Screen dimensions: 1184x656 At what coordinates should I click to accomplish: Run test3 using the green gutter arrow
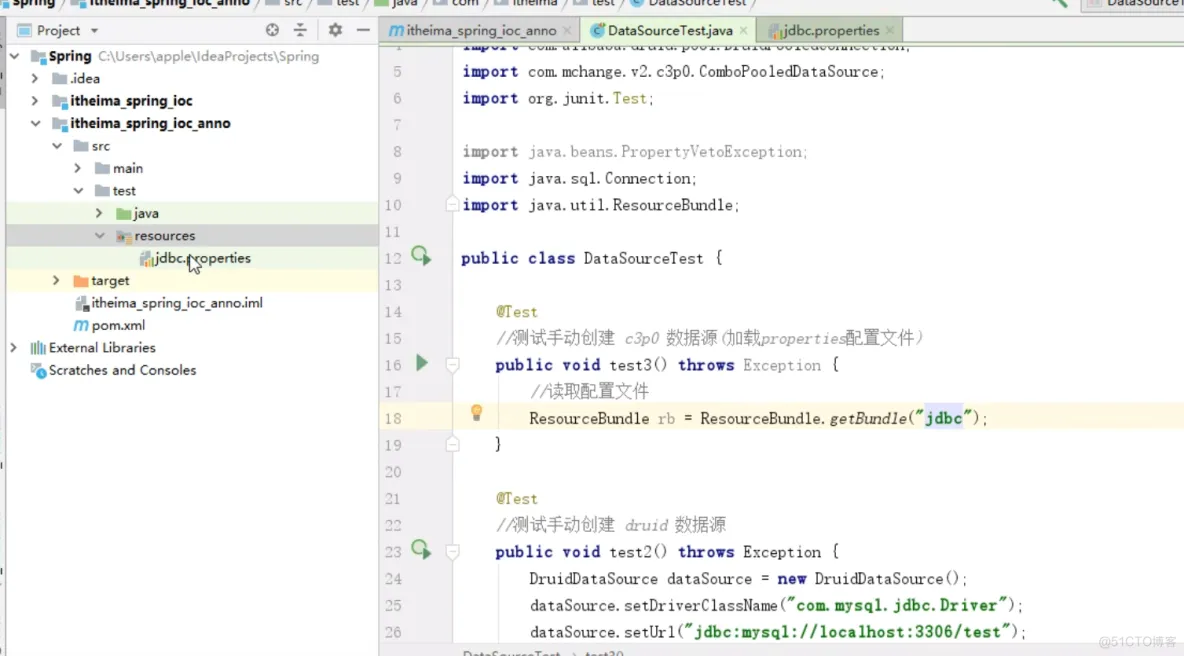[421, 364]
